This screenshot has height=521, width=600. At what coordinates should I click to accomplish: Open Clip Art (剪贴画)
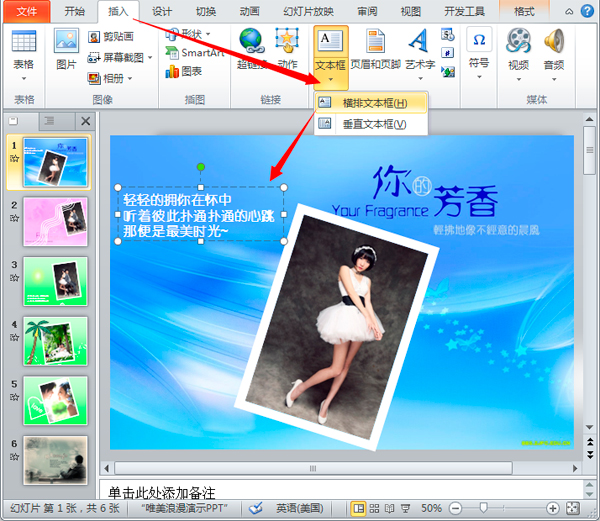pos(111,37)
